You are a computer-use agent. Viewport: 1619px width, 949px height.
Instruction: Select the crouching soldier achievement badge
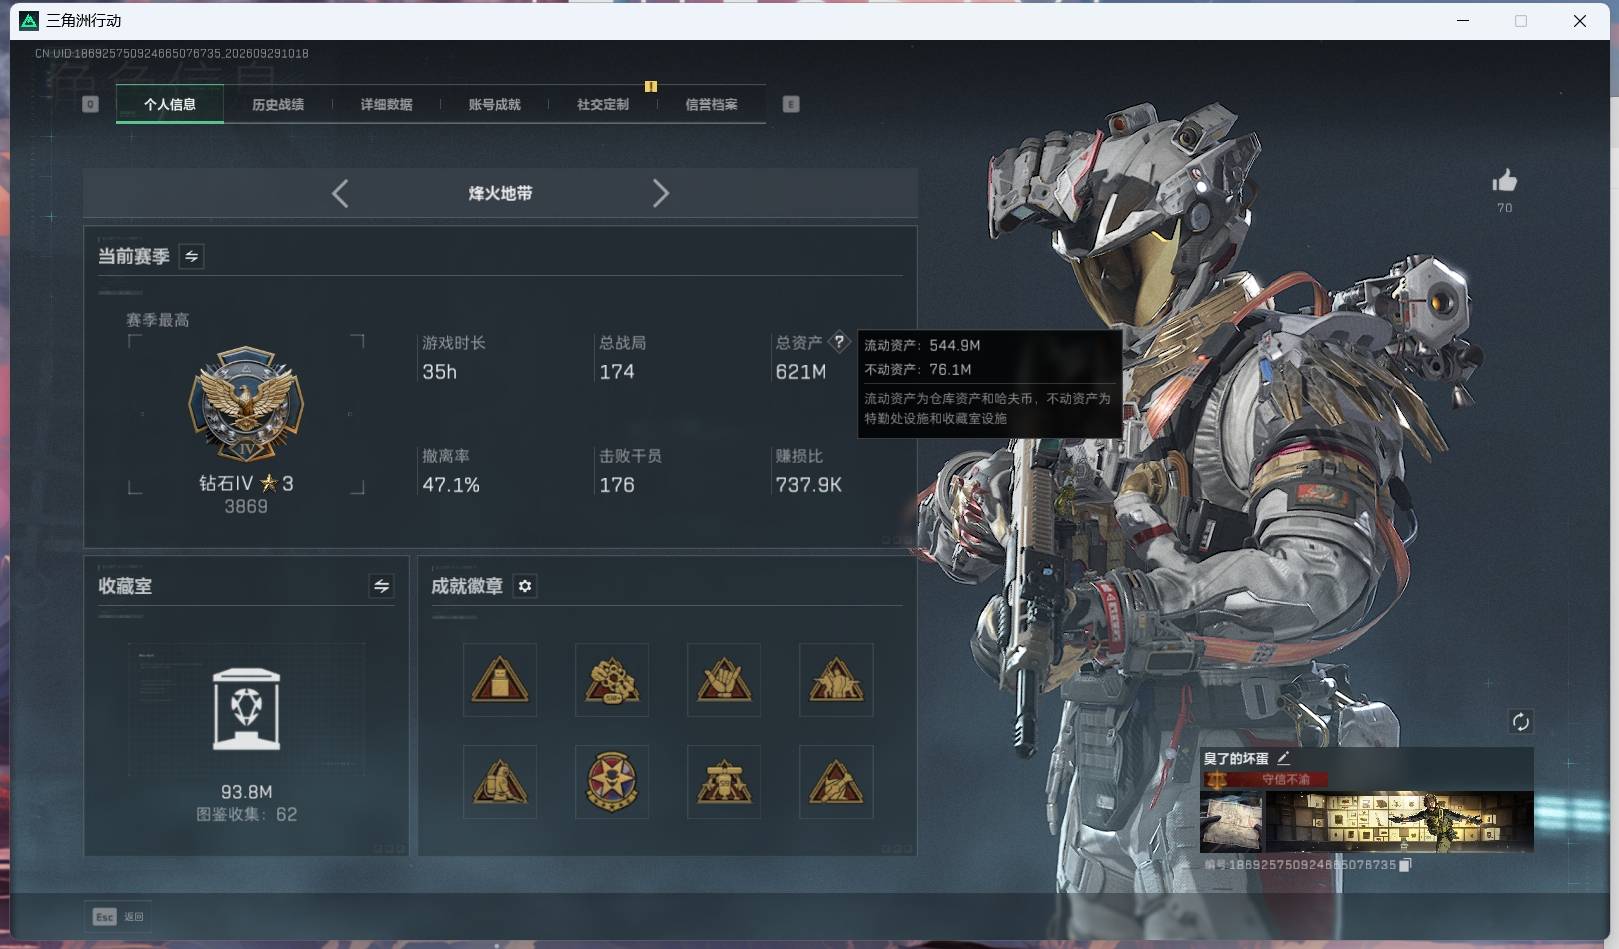point(836,782)
